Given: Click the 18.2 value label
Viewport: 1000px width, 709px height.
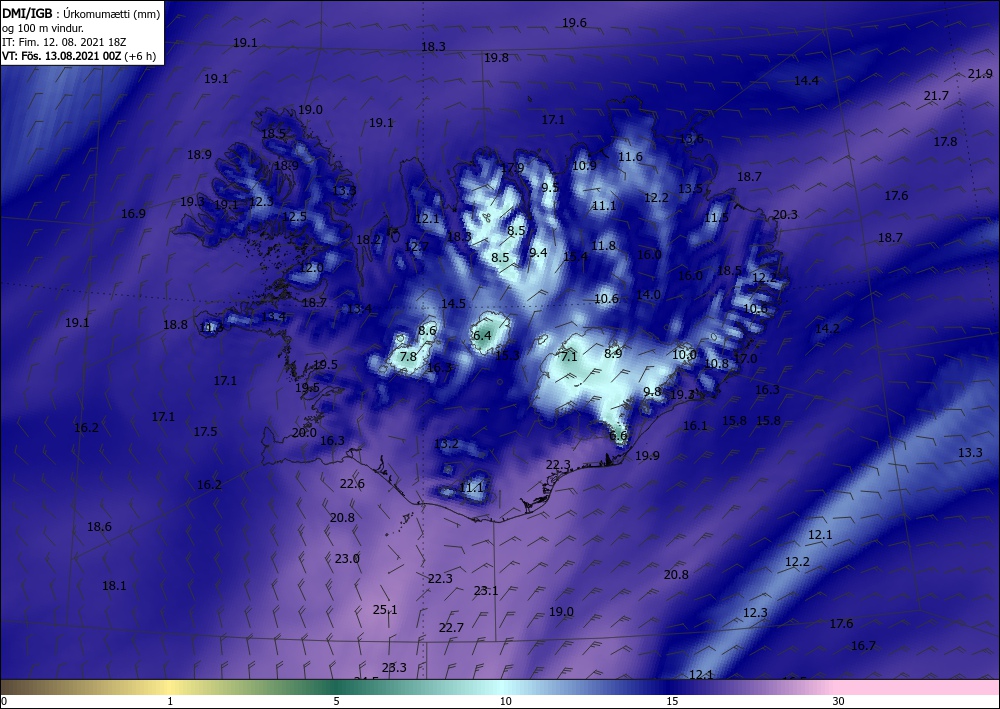Looking at the screenshot, I should pyautogui.click(x=369, y=240).
